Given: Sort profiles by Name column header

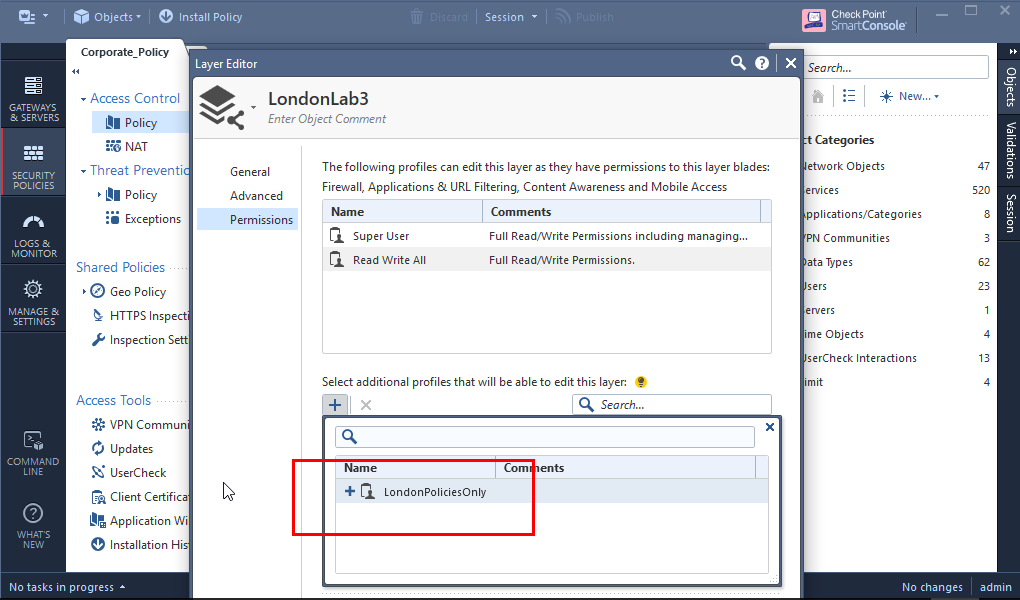Looking at the screenshot, I should [x=403, y=211].
